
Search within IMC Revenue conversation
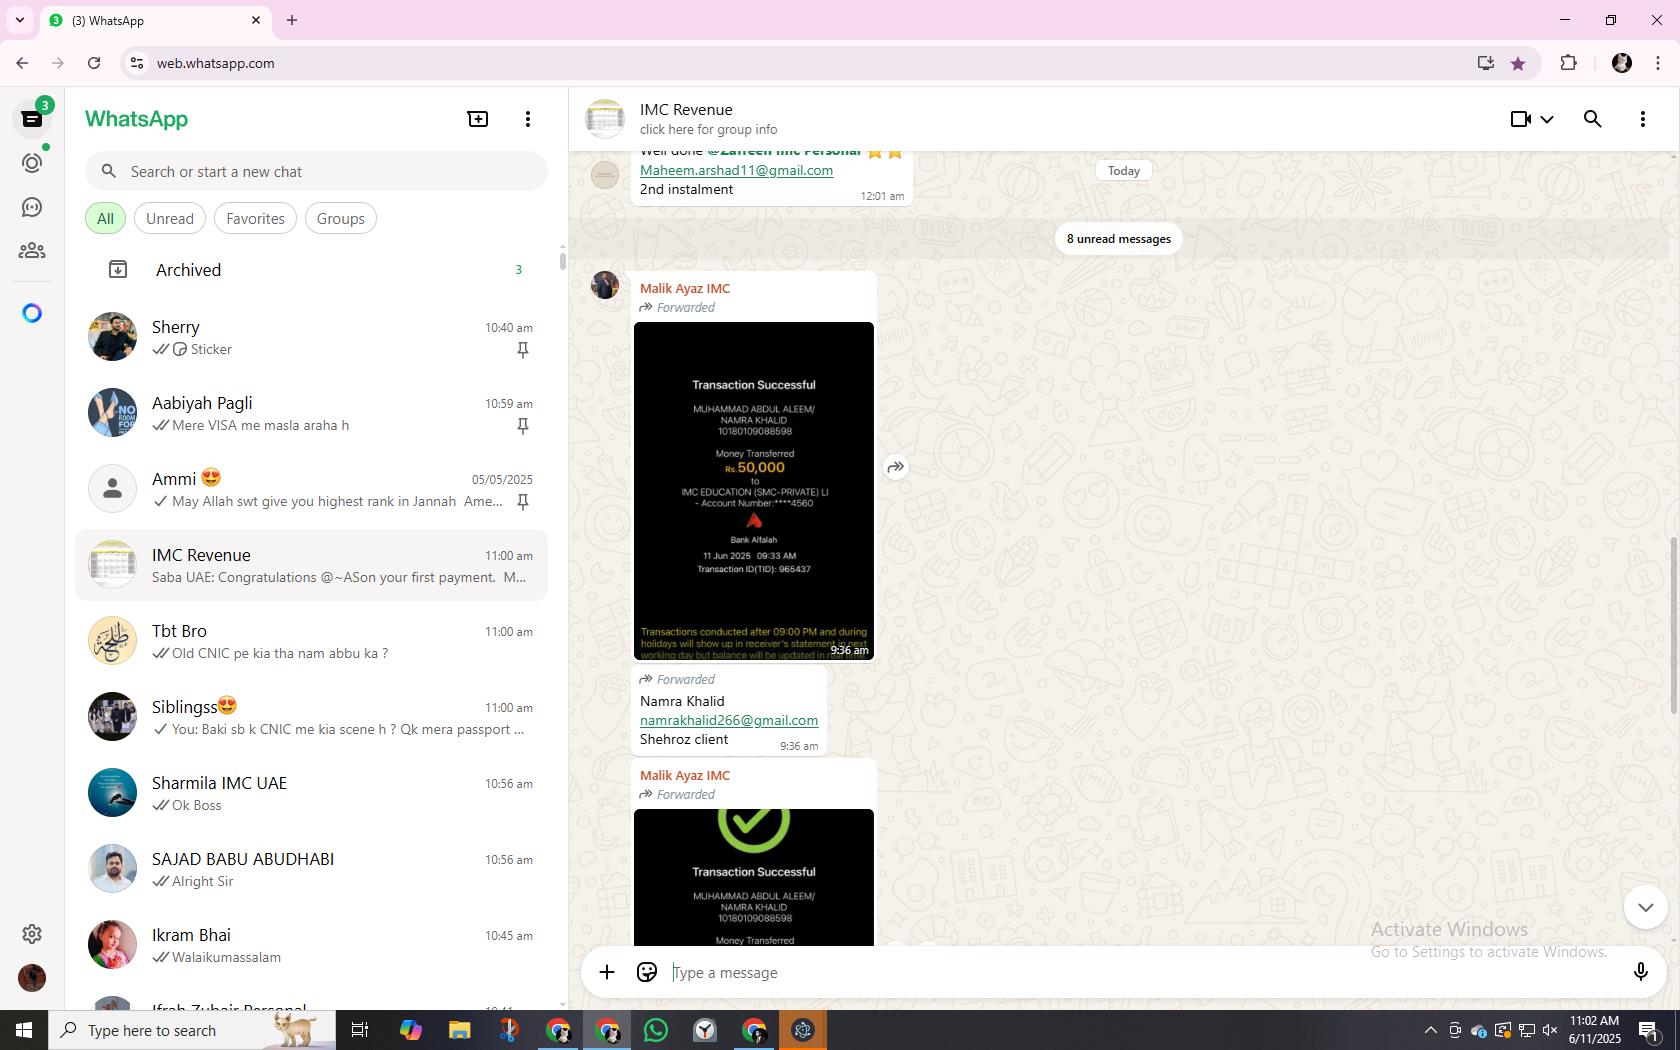click(x=1593, y=119)
